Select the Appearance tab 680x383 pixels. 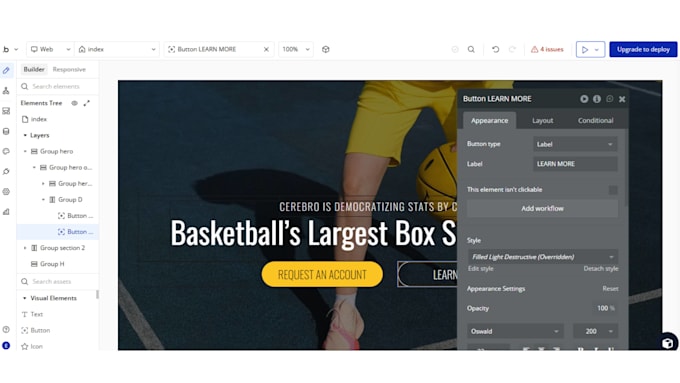(489, 121)
